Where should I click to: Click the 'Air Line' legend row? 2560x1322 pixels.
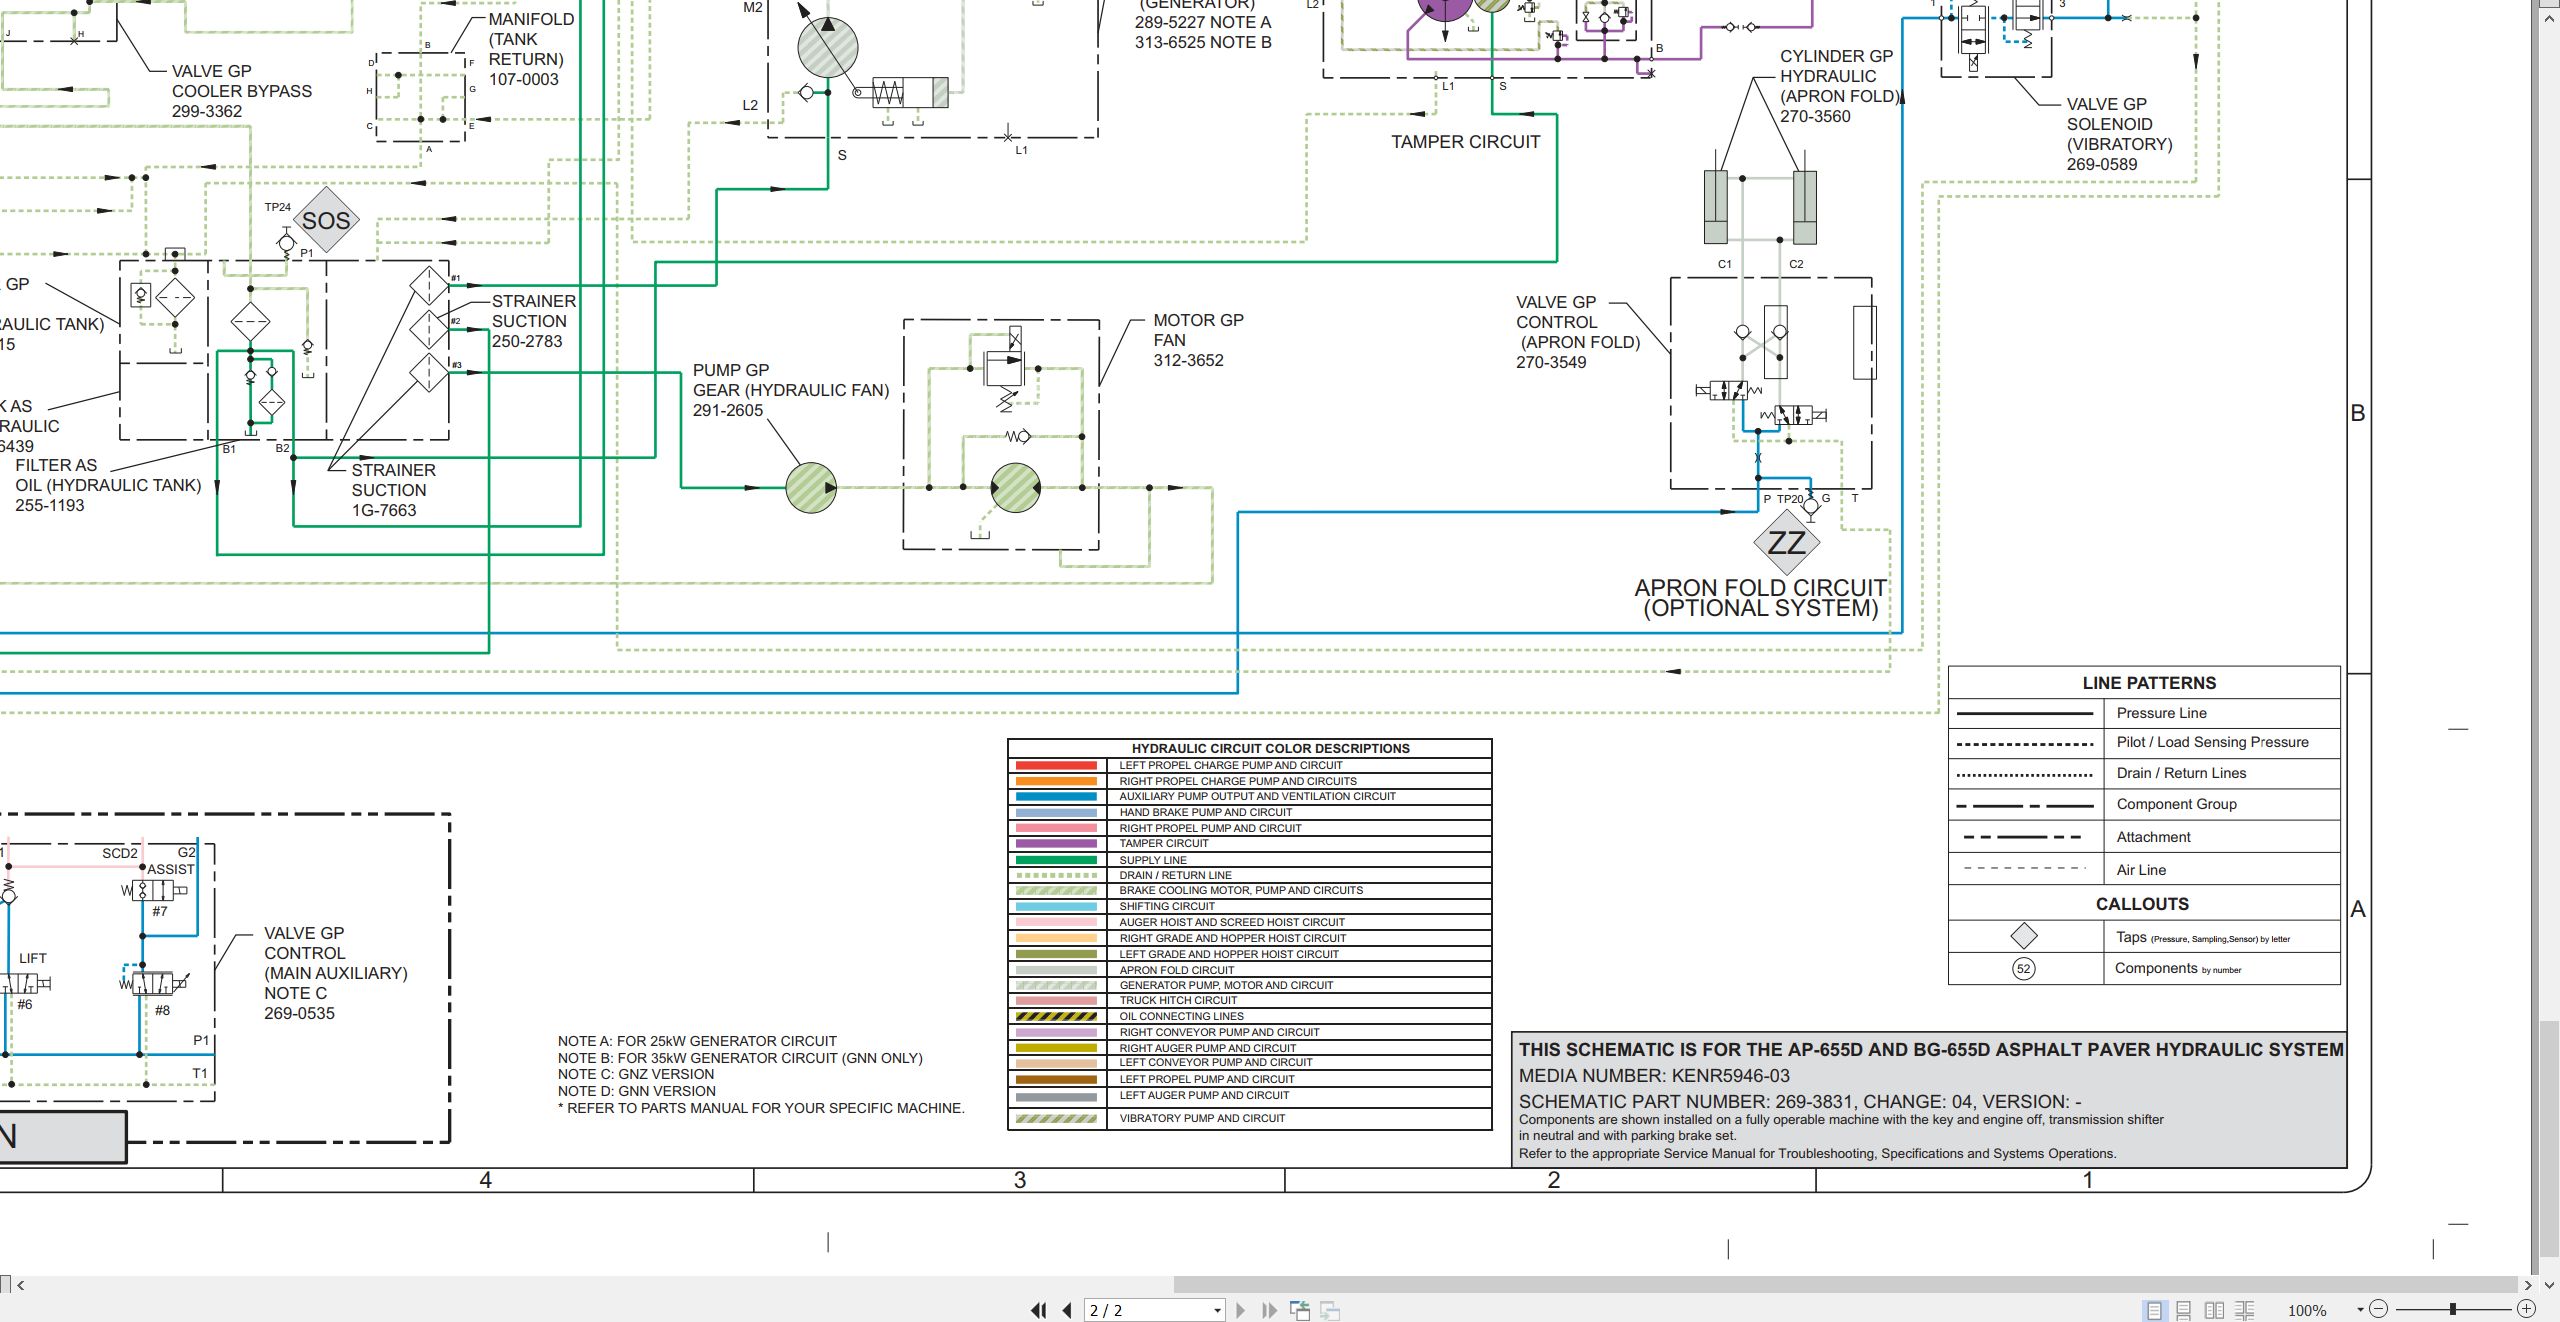pyautogui.click(x=2144, y=870)
